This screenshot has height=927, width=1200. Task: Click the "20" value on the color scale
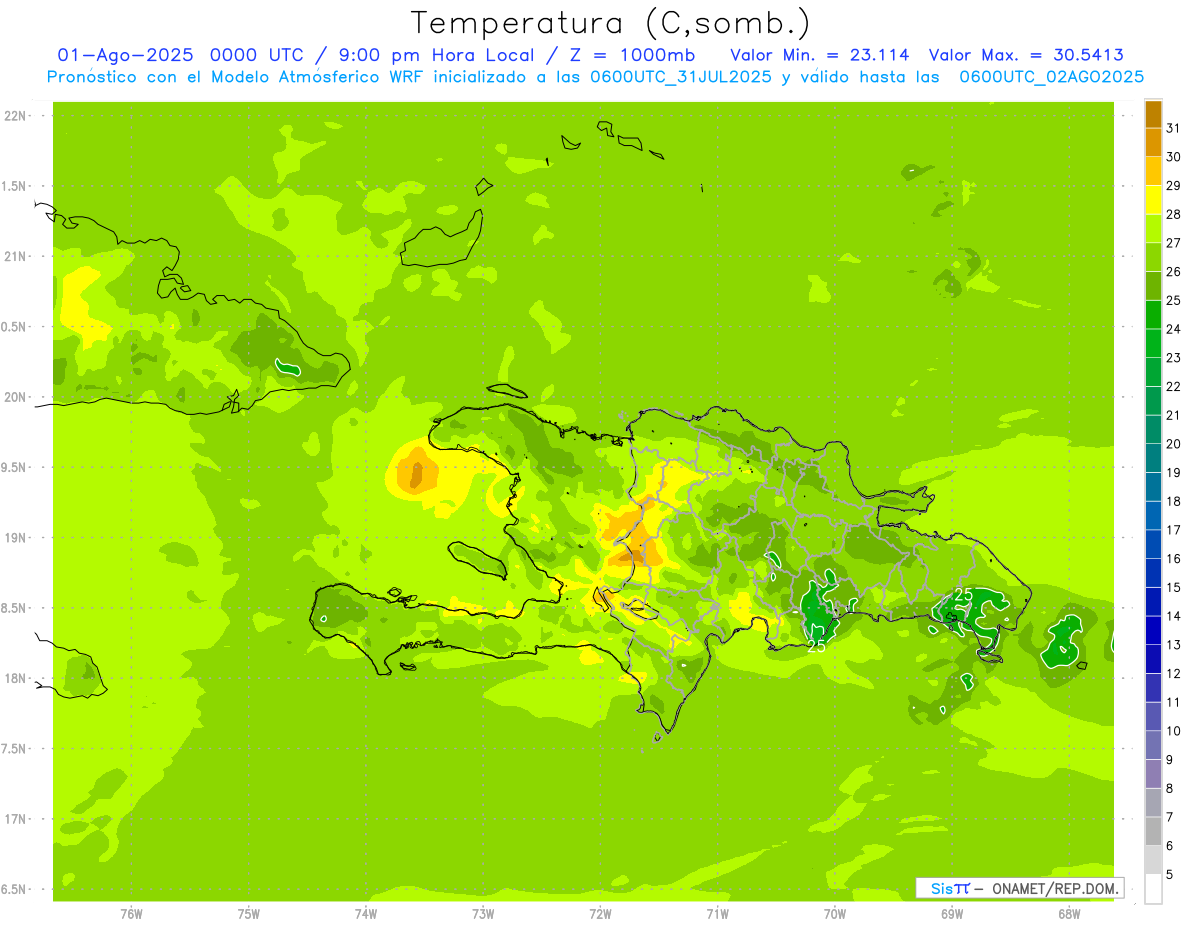pyautogui.click(x=1174, y=444)
